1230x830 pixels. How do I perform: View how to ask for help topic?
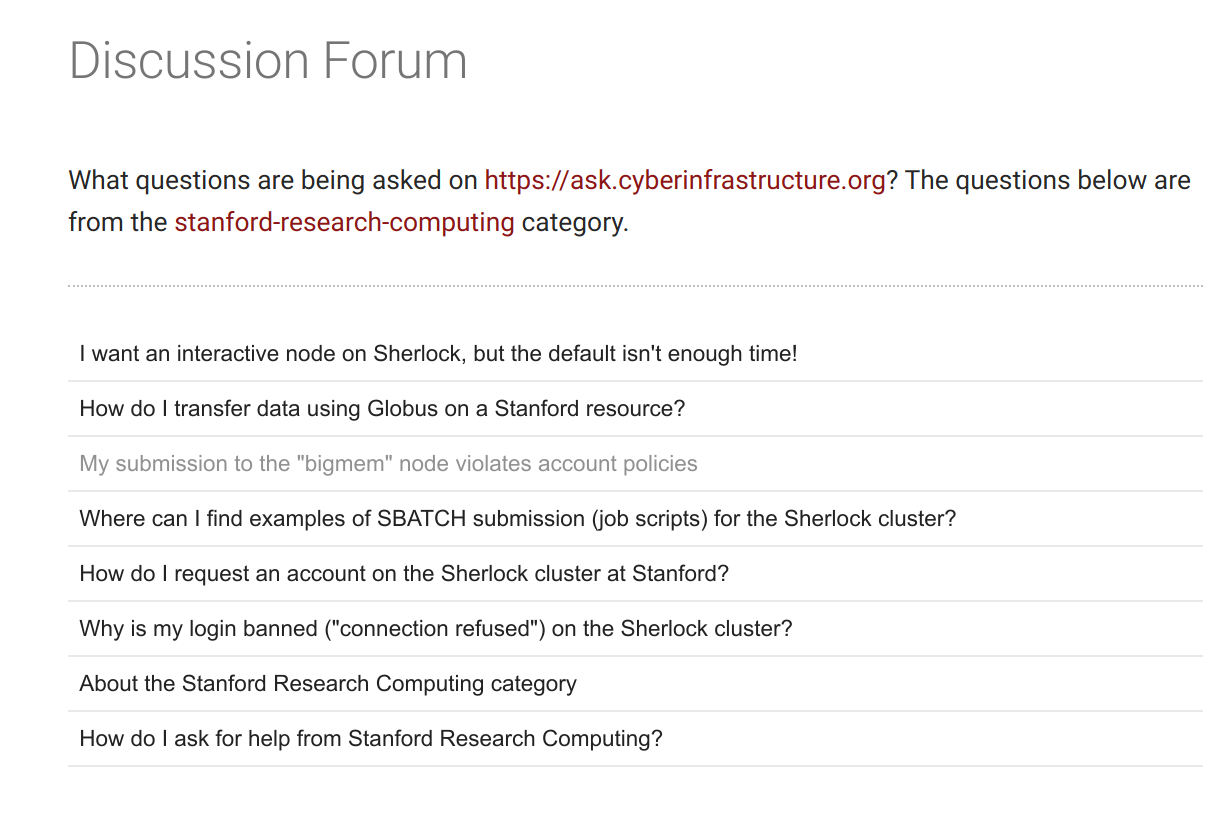coord(371,739)
